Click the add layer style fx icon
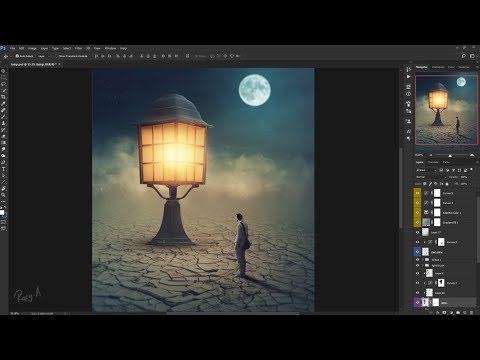The image size is (480, 360). [x=438, y=313]
